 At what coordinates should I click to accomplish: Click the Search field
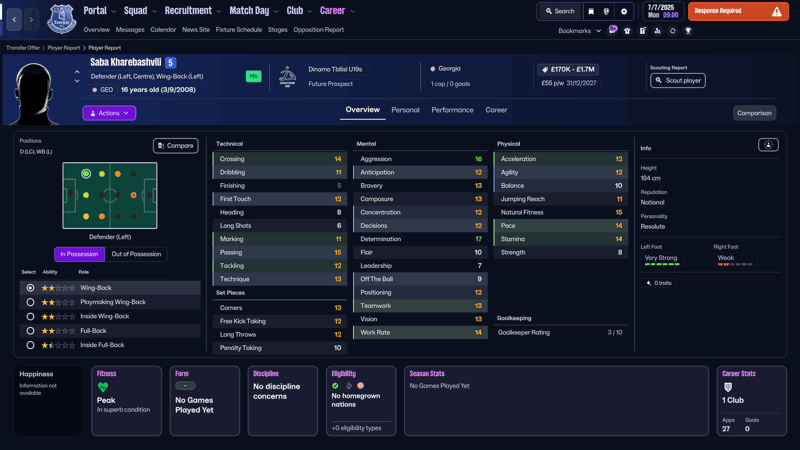coord(560,11)
